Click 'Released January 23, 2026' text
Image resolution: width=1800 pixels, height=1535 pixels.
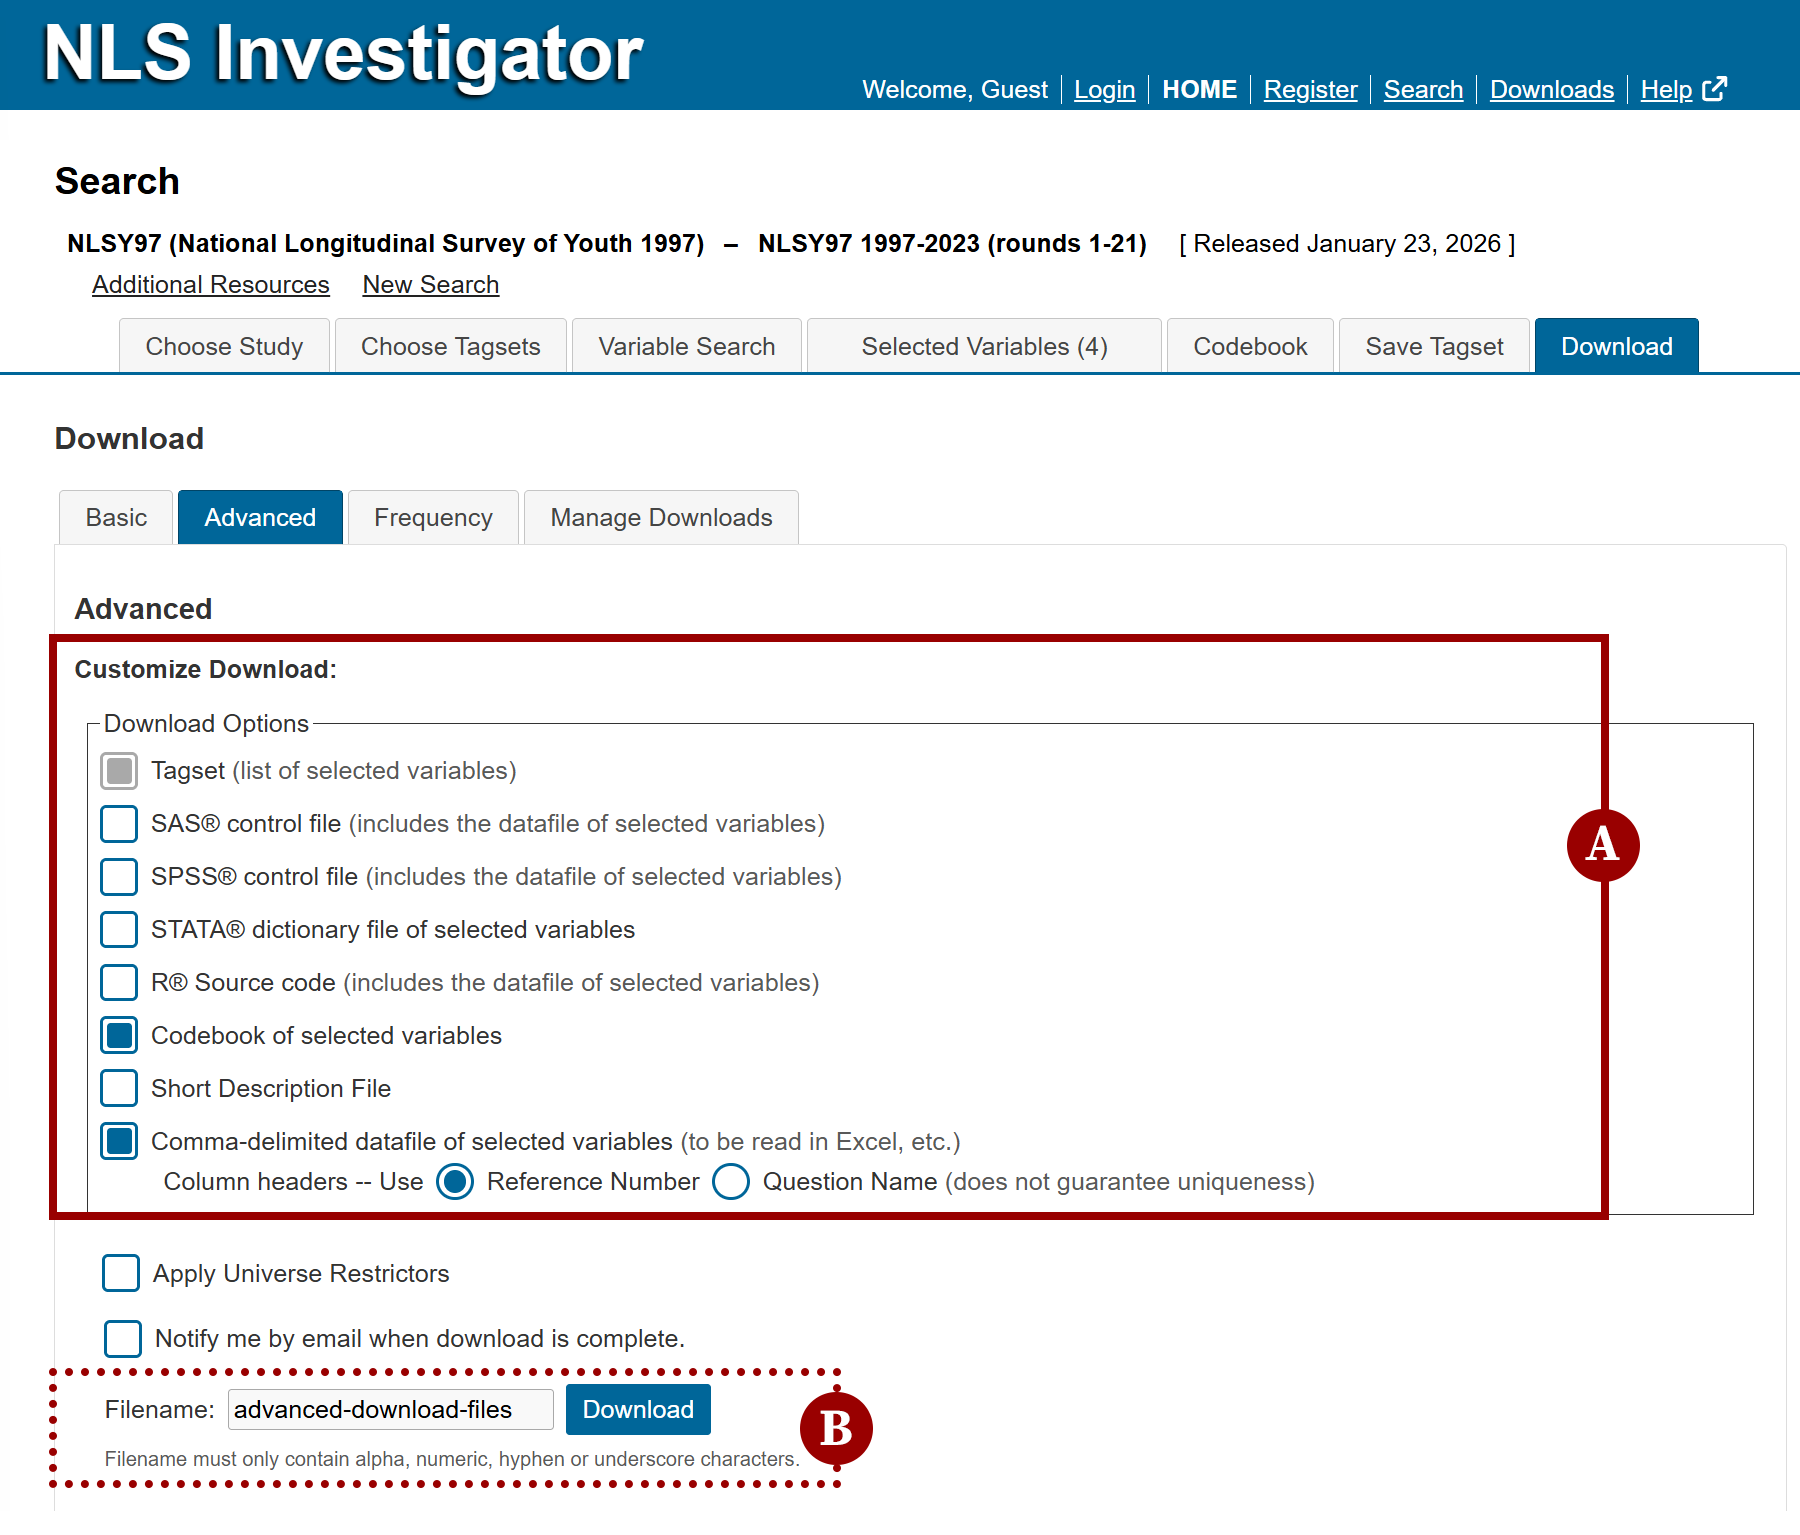pos(1347,244)
